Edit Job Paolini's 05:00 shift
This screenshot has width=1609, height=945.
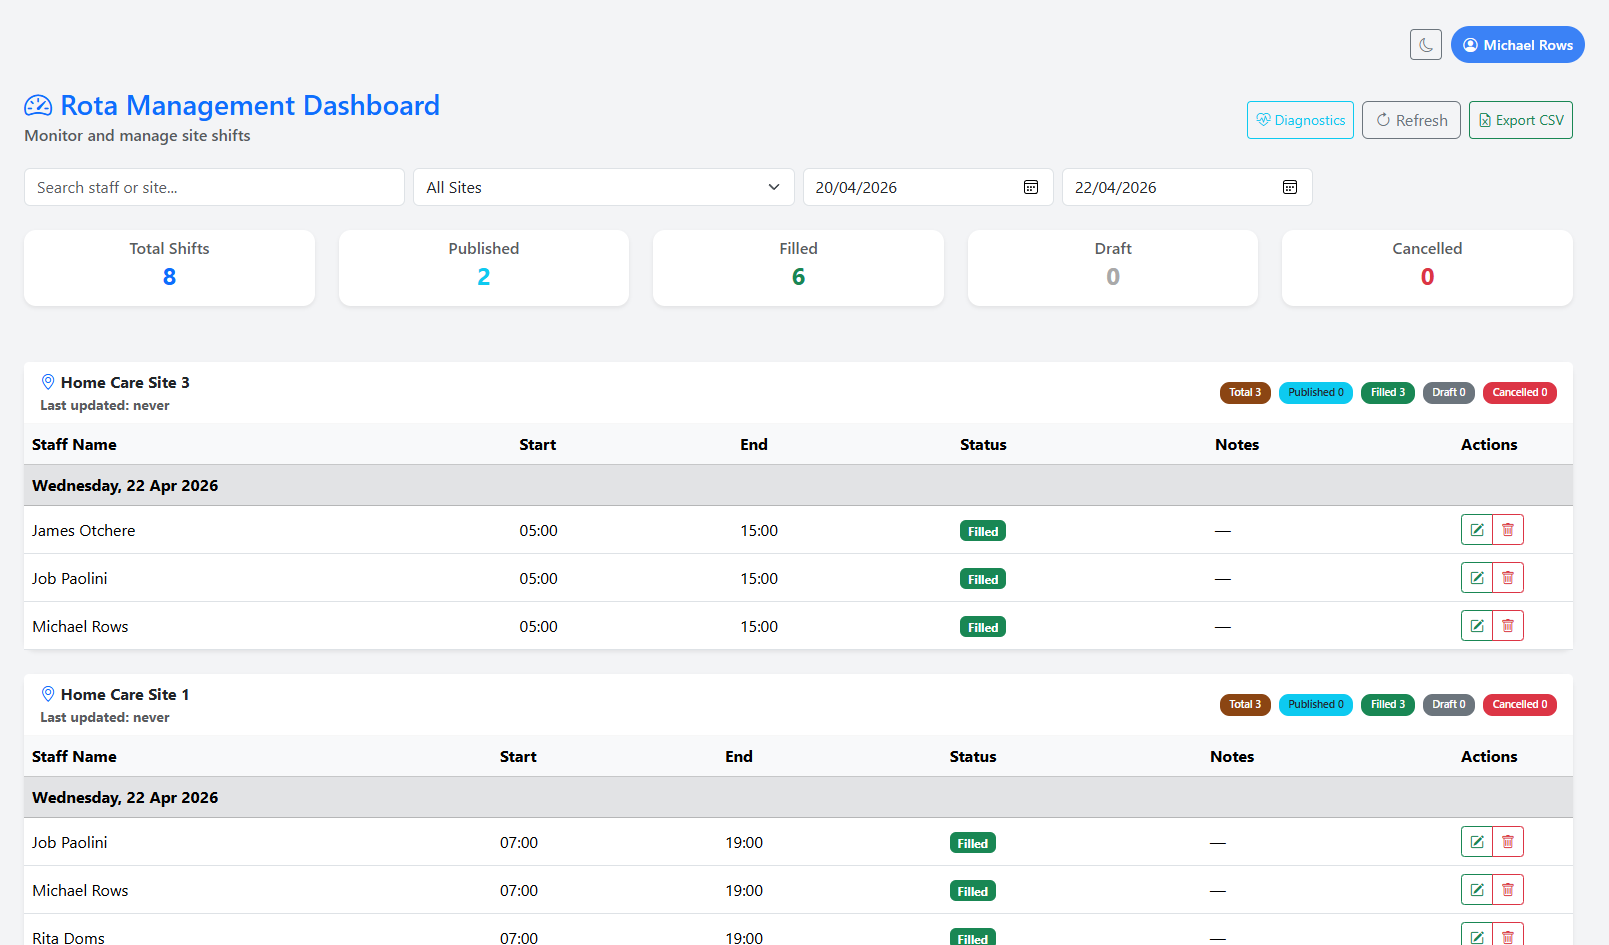coord(1477,578)
